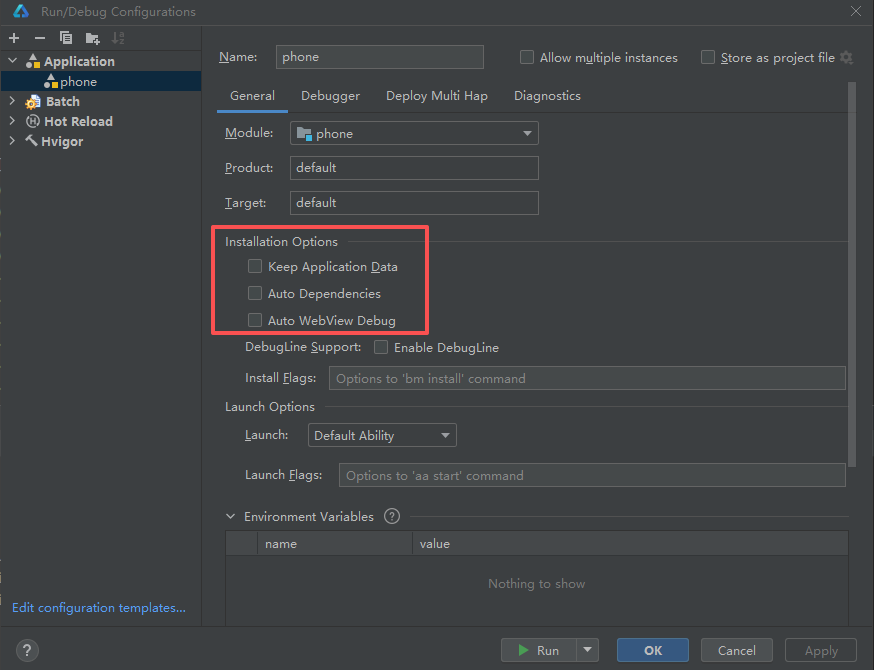The width and height of the screenshot is (874, 670).
Task: Check the Allow multiple instances option
Action: pyautogui.click(x=527, y=58)
